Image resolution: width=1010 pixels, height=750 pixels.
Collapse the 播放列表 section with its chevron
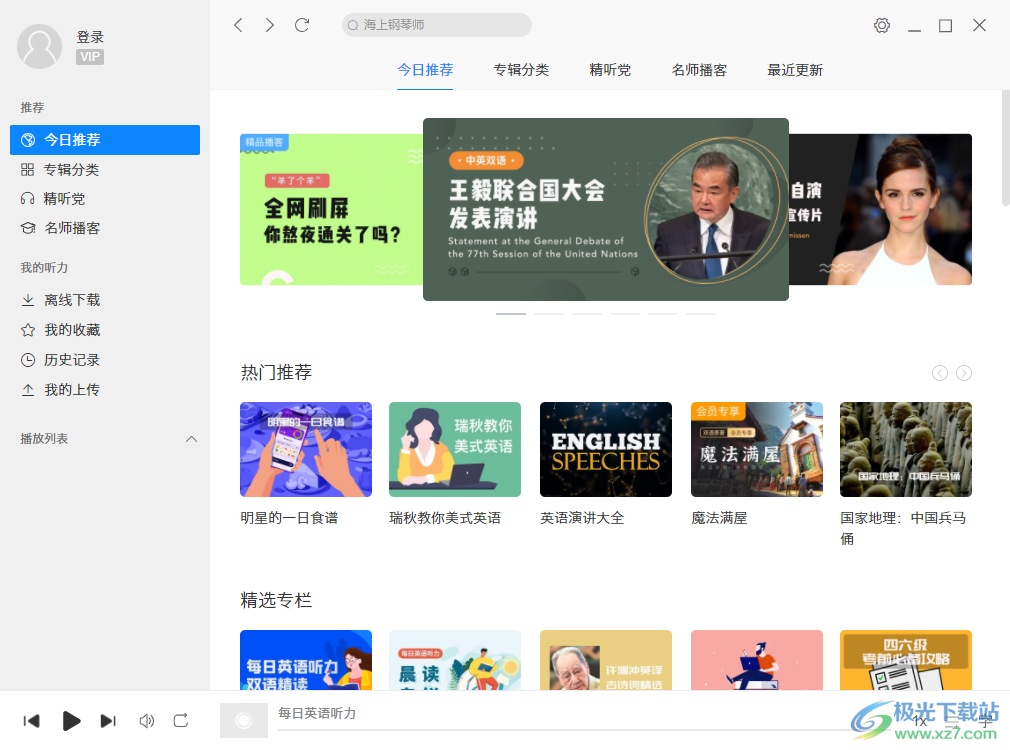[x=191, y=438]
